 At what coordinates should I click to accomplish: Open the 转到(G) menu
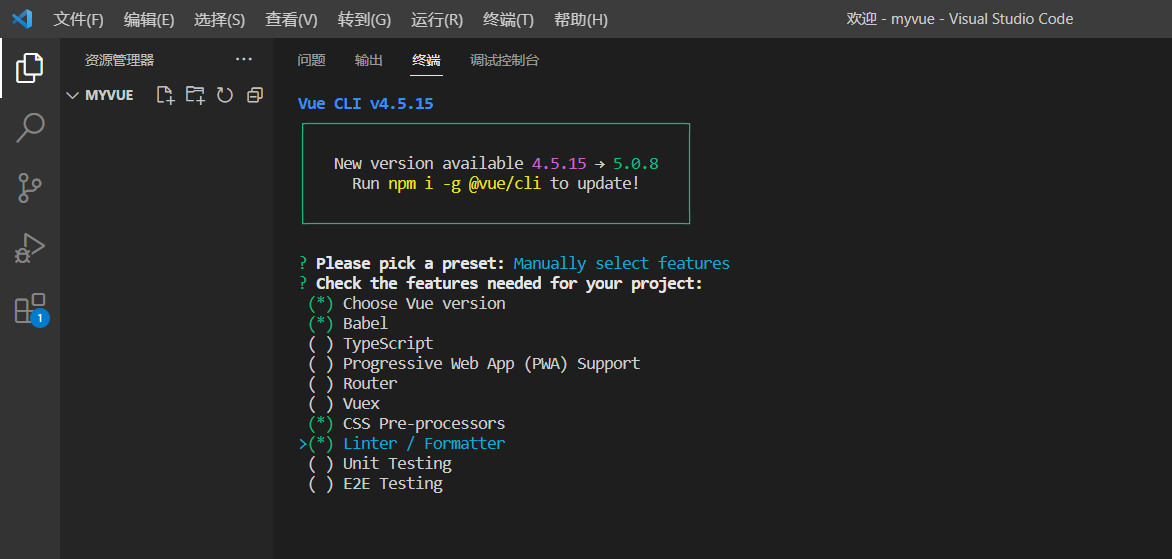364,19
